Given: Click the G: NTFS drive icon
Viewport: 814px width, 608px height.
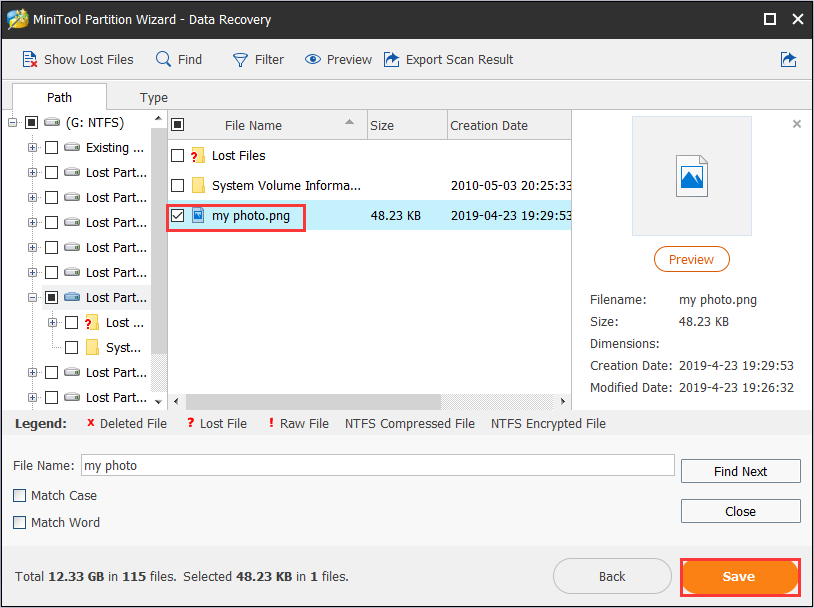Looking at the screenshot, I should click(52, 123).
